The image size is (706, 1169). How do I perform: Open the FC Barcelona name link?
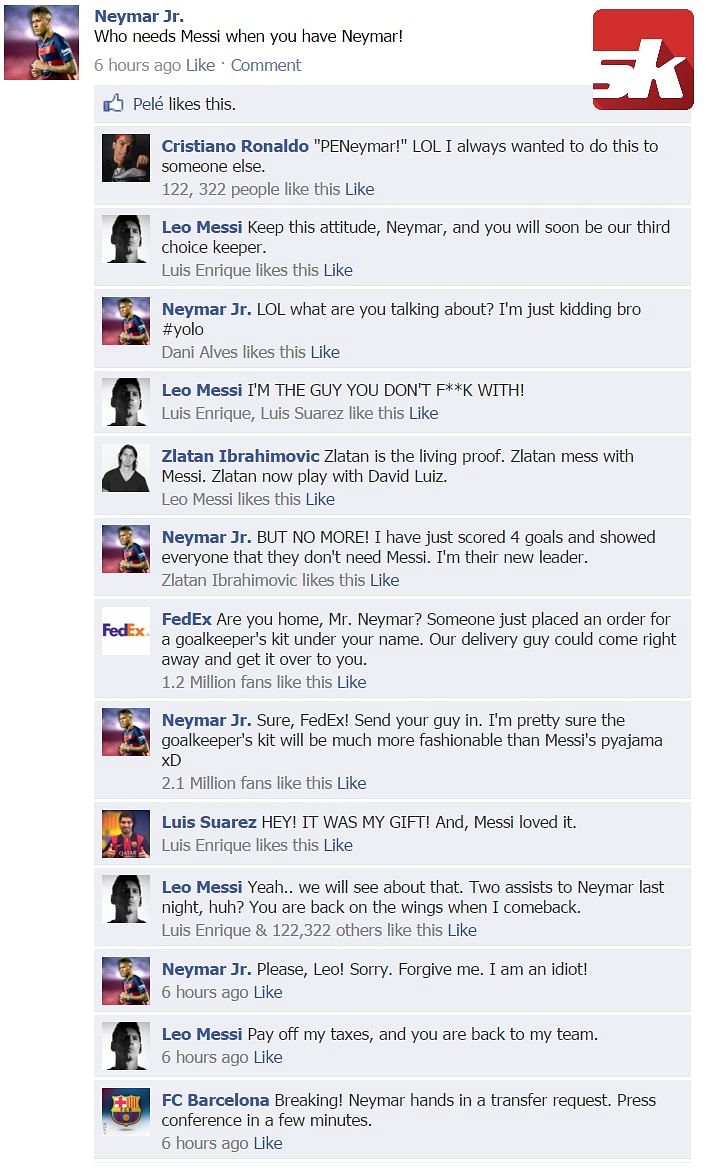(x=215, y=1100)
